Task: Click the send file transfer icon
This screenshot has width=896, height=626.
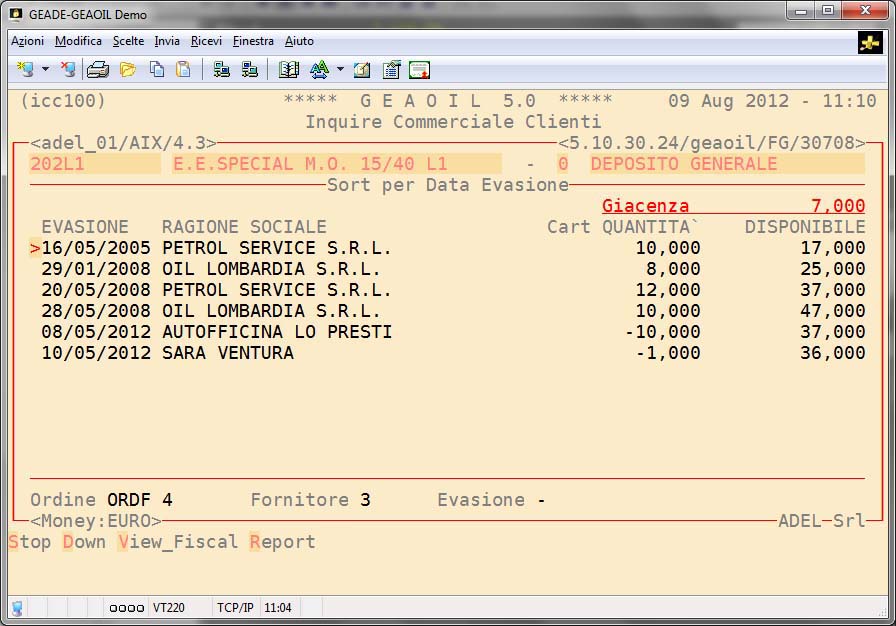Action: 222,70
